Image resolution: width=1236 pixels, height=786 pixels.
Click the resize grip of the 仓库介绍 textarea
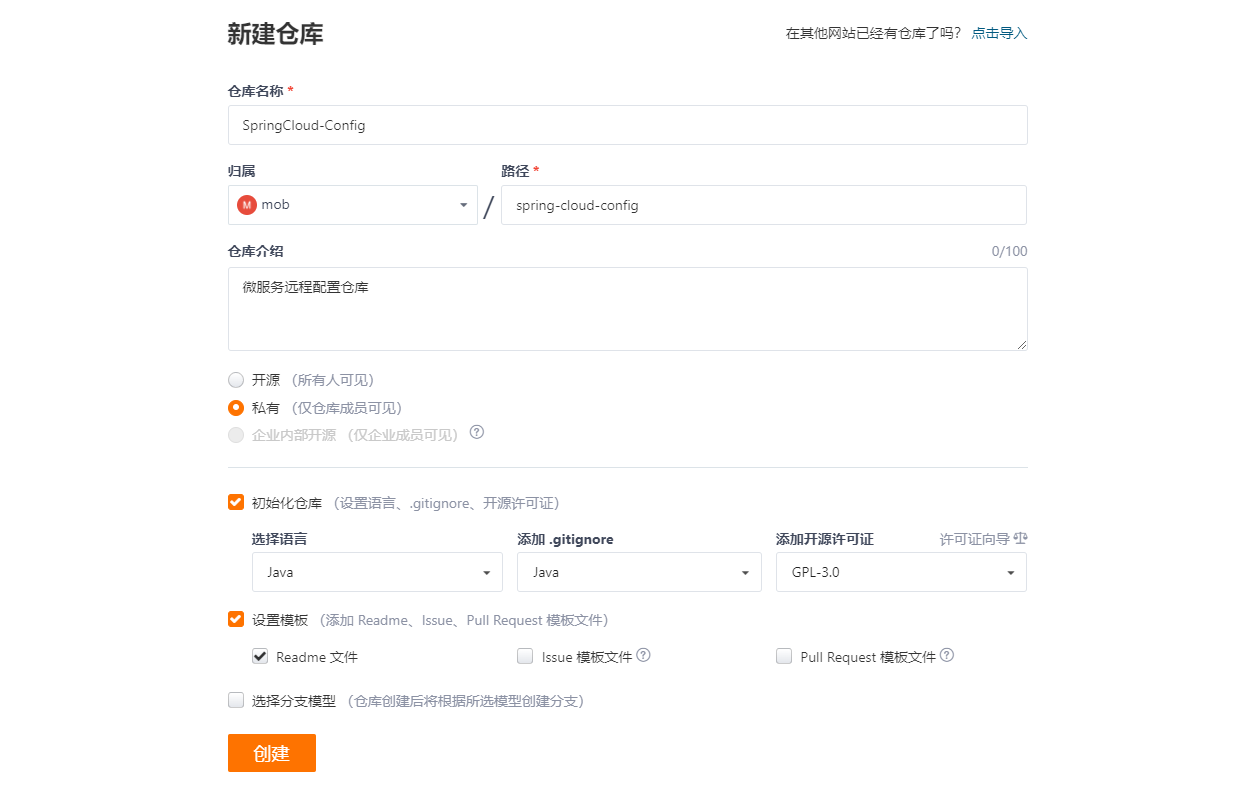point(1022,345)
